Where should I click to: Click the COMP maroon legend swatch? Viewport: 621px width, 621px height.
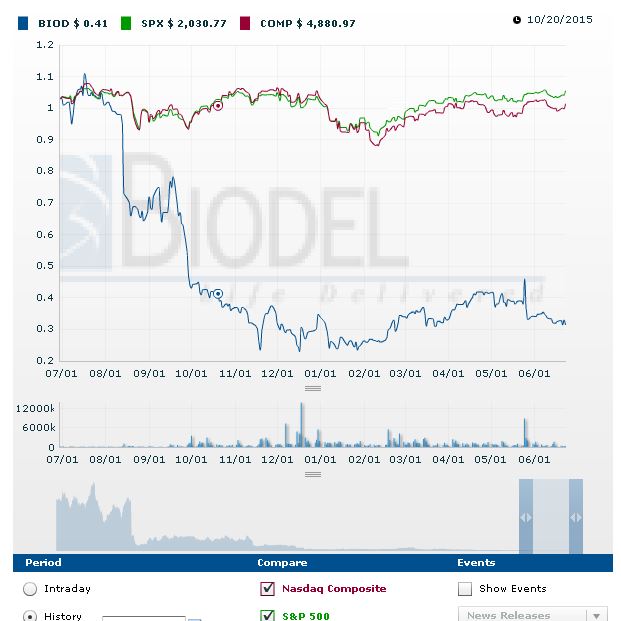[x=243, y=20]
